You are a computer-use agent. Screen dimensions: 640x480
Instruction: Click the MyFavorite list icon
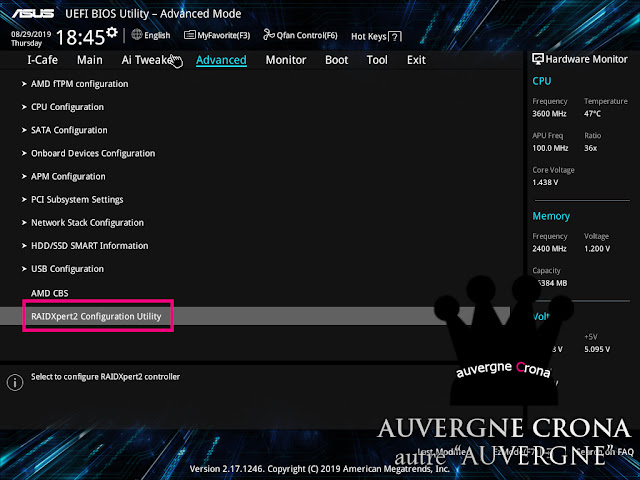[x=189, y=35]
